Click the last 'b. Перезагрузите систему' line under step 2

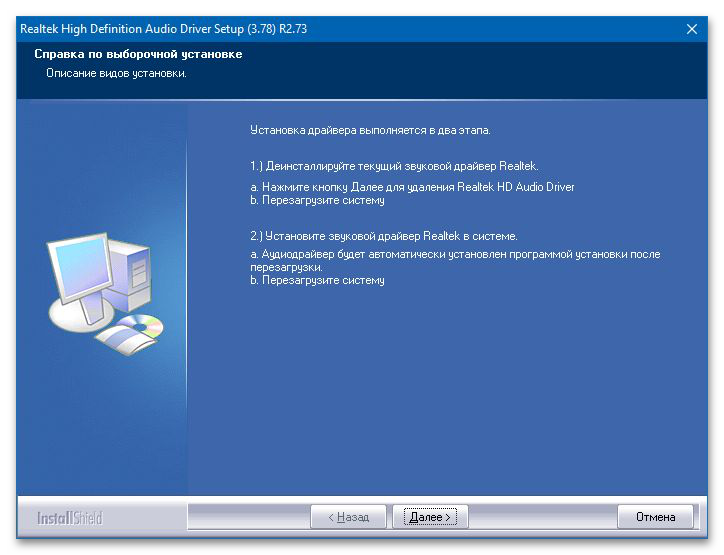tap(317, 280)
